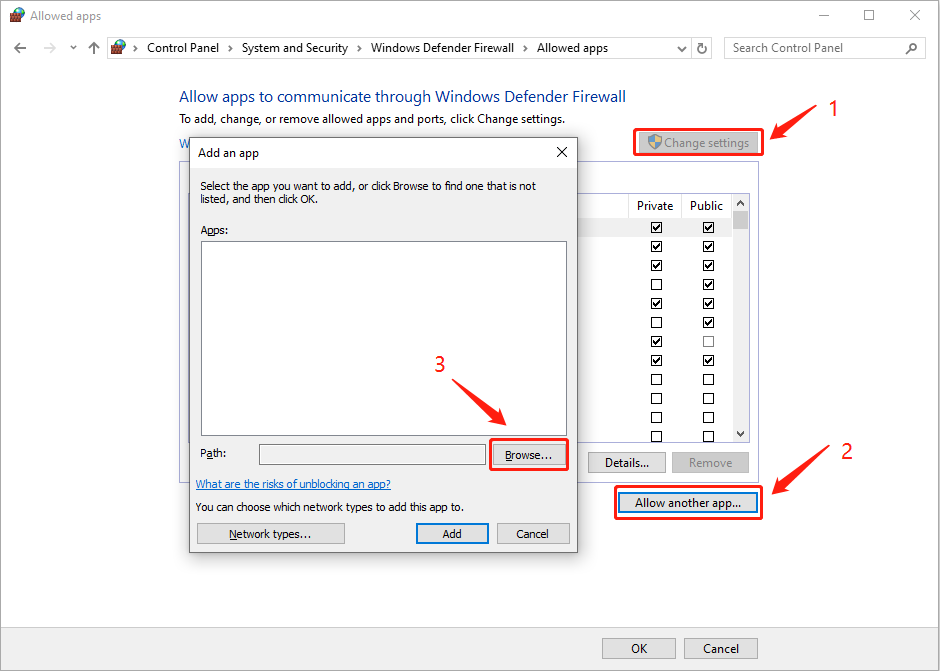Click the Allowed apps title bar icon

pos(17,15)
